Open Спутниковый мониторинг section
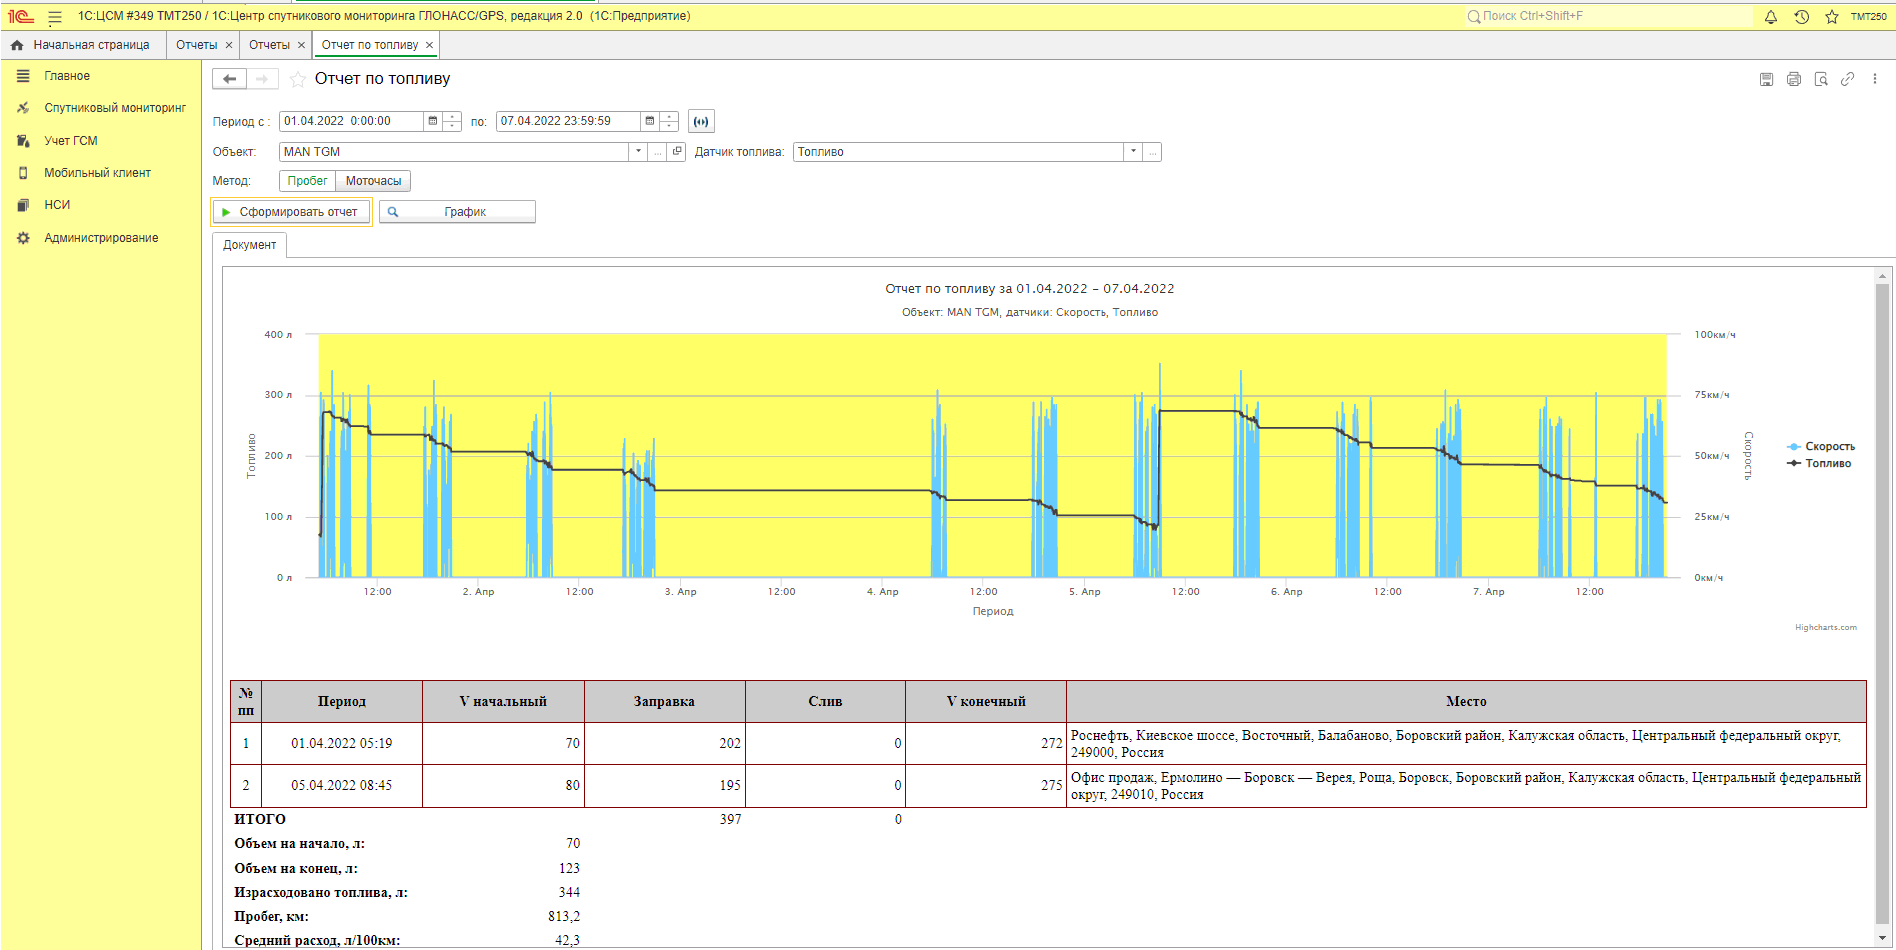This screenshot has height=950, width=1896. (115, 108)
